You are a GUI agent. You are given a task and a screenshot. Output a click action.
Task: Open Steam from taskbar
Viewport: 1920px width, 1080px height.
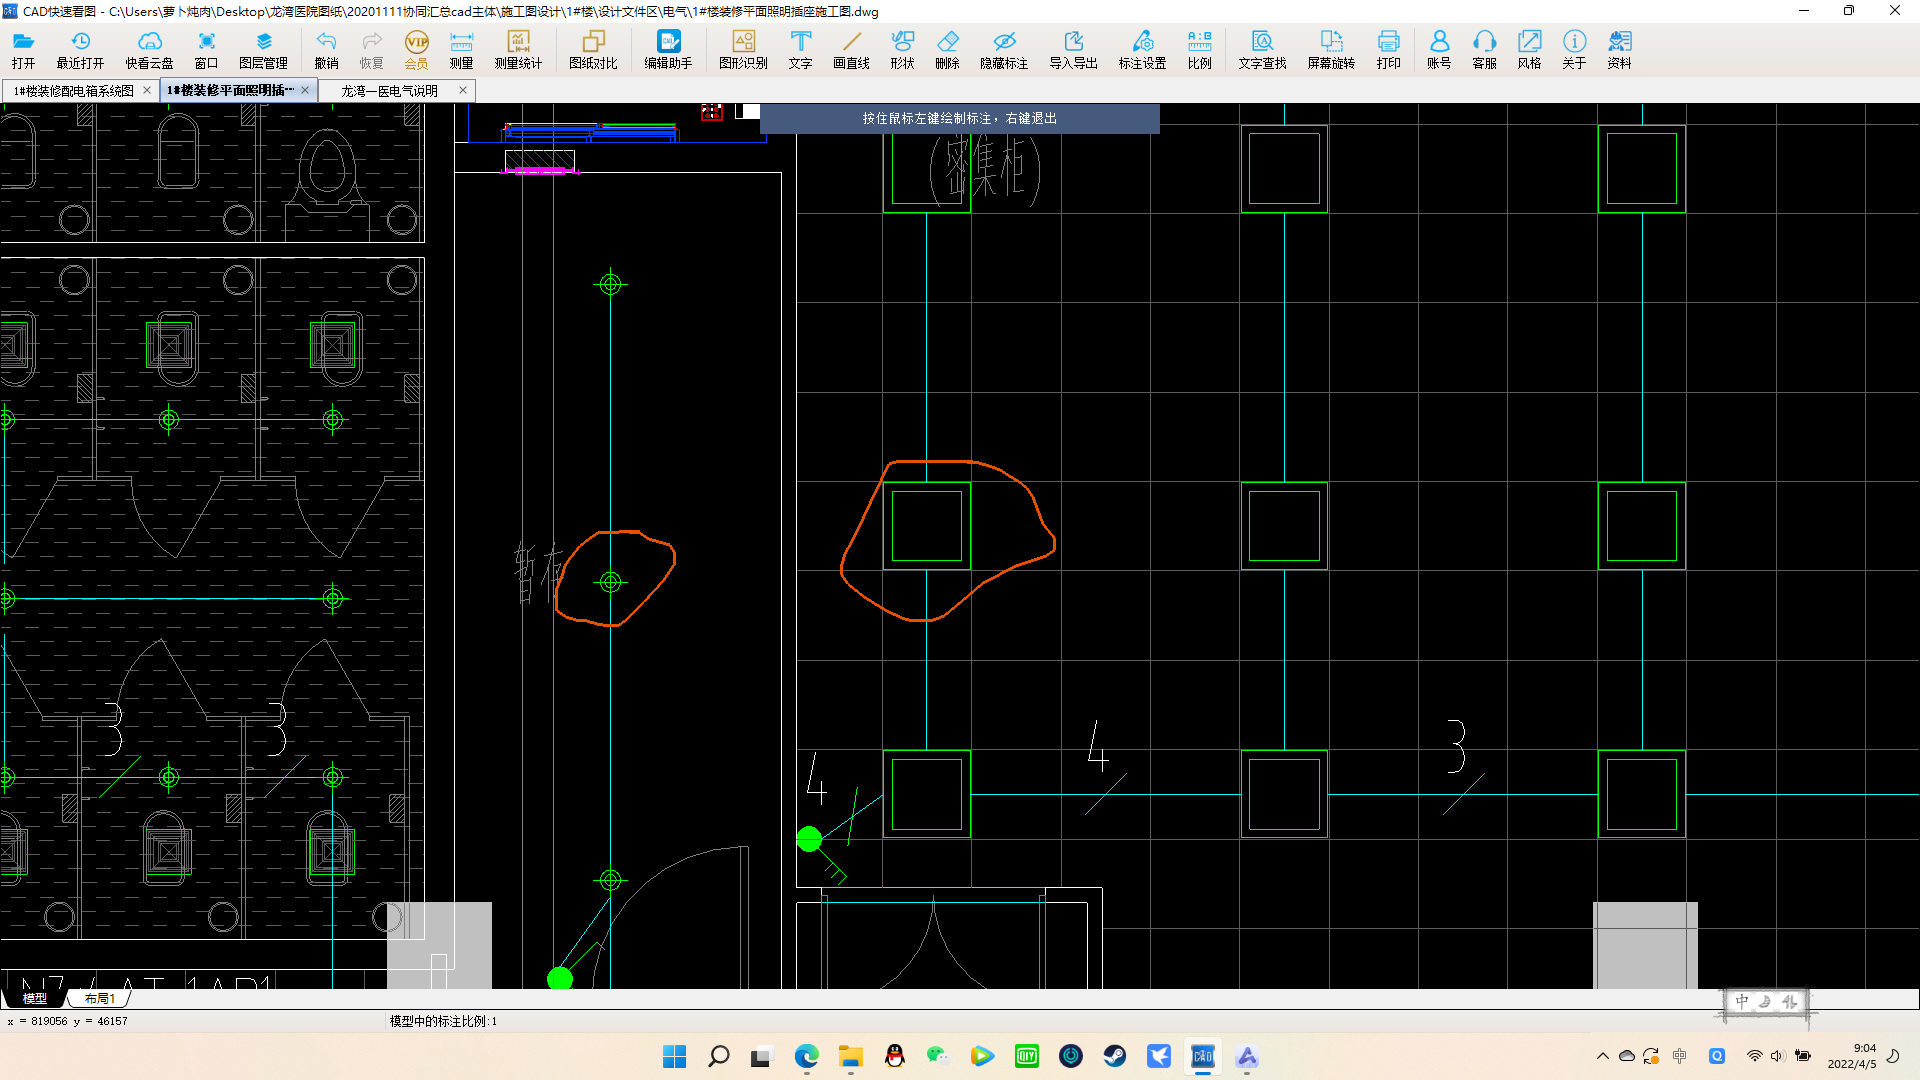tap(1114, 1056)
